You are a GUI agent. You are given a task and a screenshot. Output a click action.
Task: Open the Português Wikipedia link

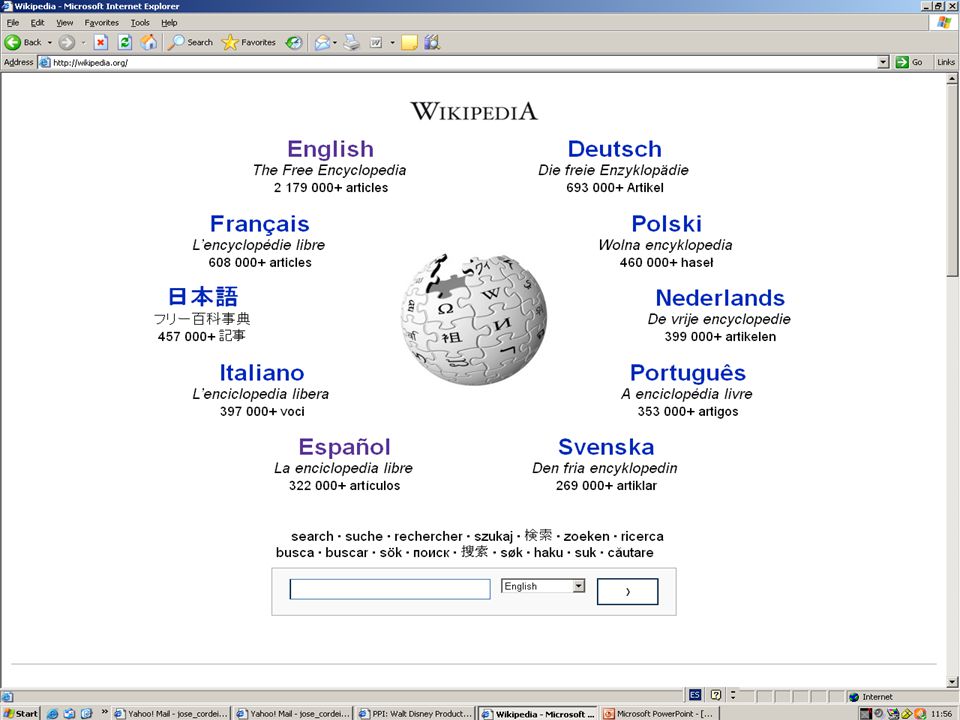[688, 373]
